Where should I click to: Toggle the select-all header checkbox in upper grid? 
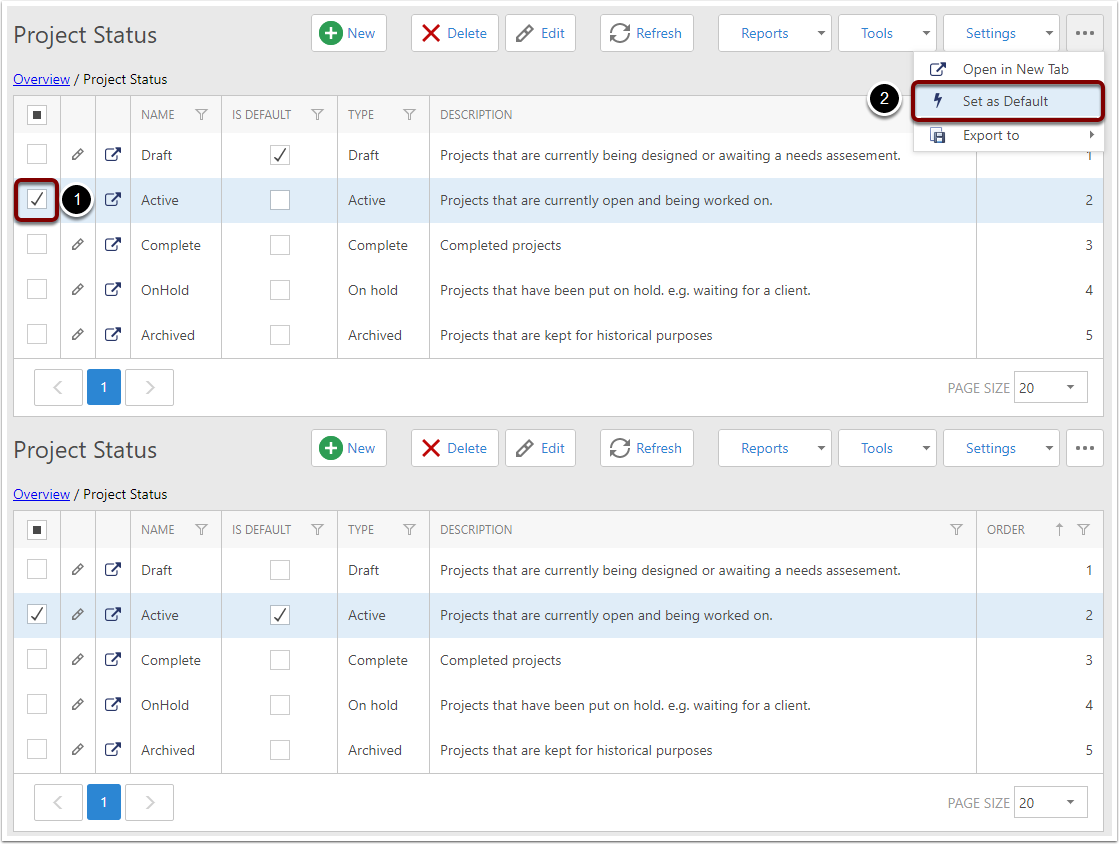tap(37, 115)
